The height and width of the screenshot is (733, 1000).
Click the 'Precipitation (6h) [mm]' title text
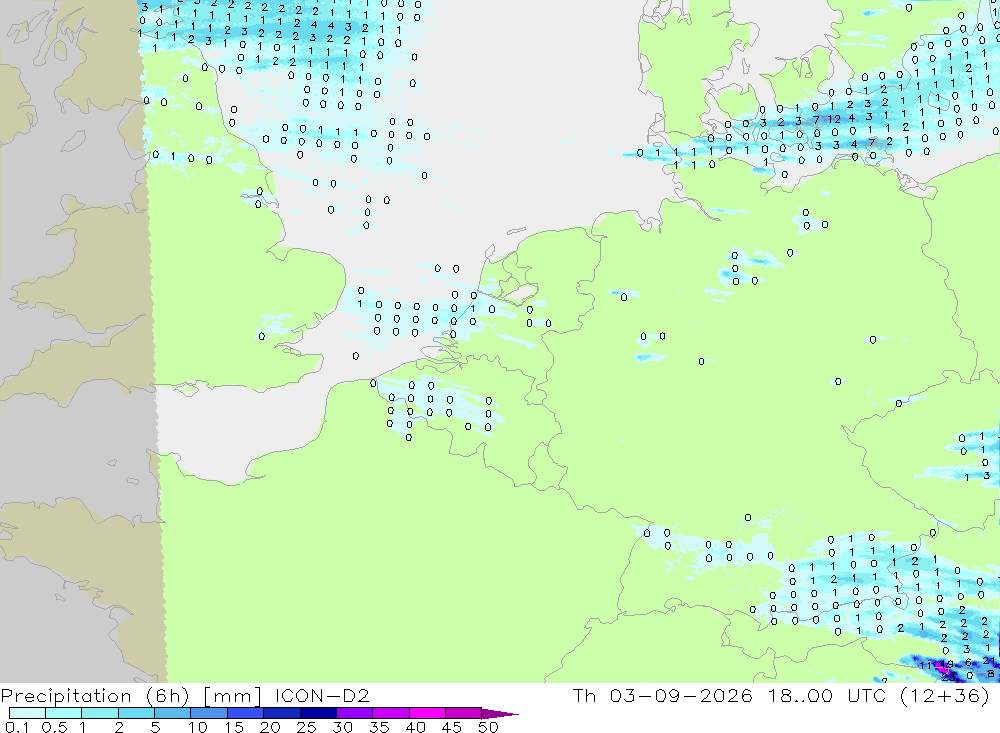(131, 696)
